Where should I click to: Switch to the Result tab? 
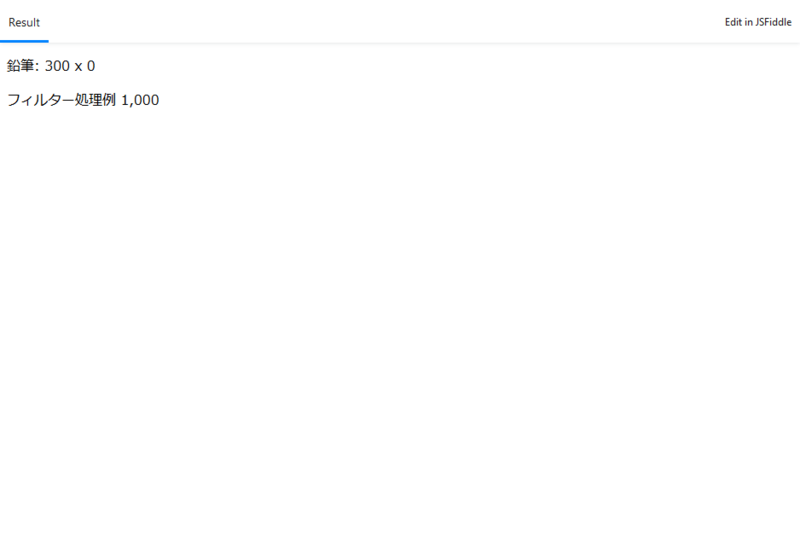click(24, 22)
